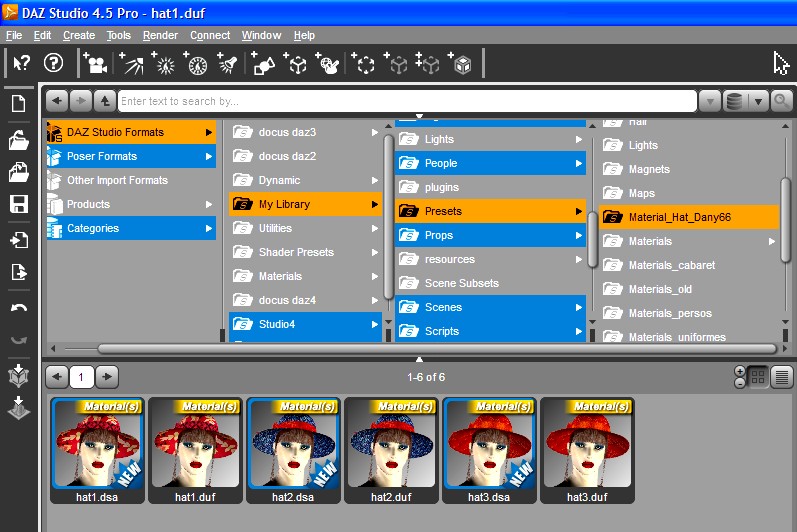The image size is (797, 532).
Task: Open the help question mark icon
Action: [x=53, y=63]
